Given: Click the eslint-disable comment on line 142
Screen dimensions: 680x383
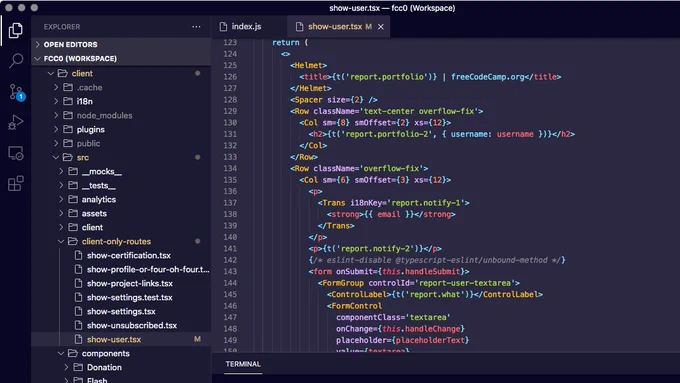Looking at the screenshot, I should [437, 260].
